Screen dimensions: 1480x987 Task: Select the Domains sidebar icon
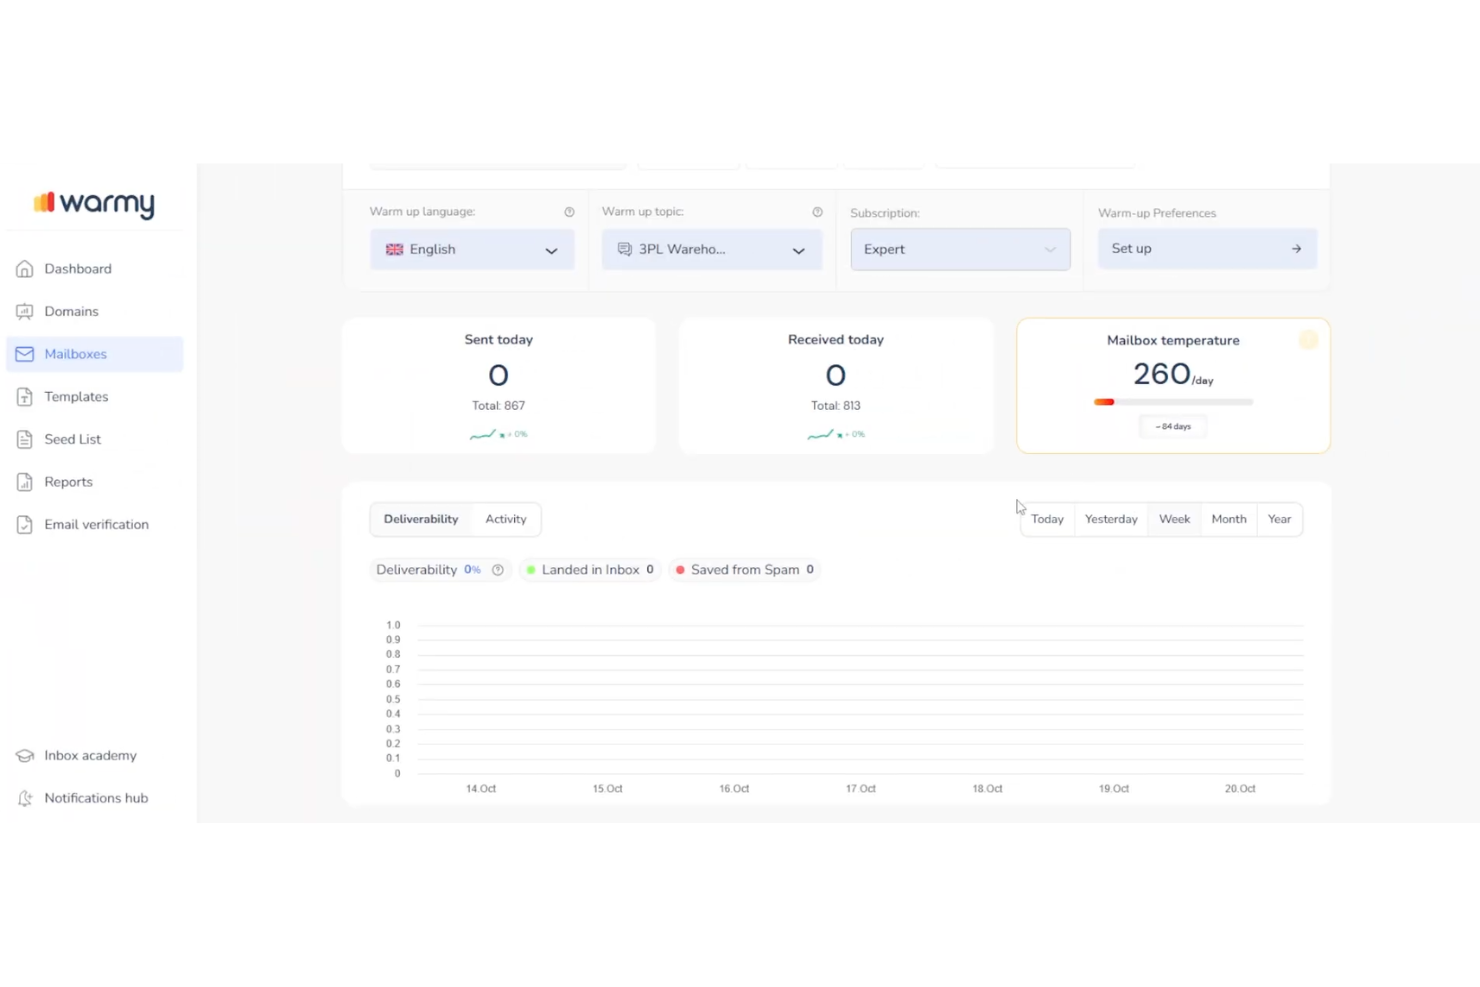point(24,311)
